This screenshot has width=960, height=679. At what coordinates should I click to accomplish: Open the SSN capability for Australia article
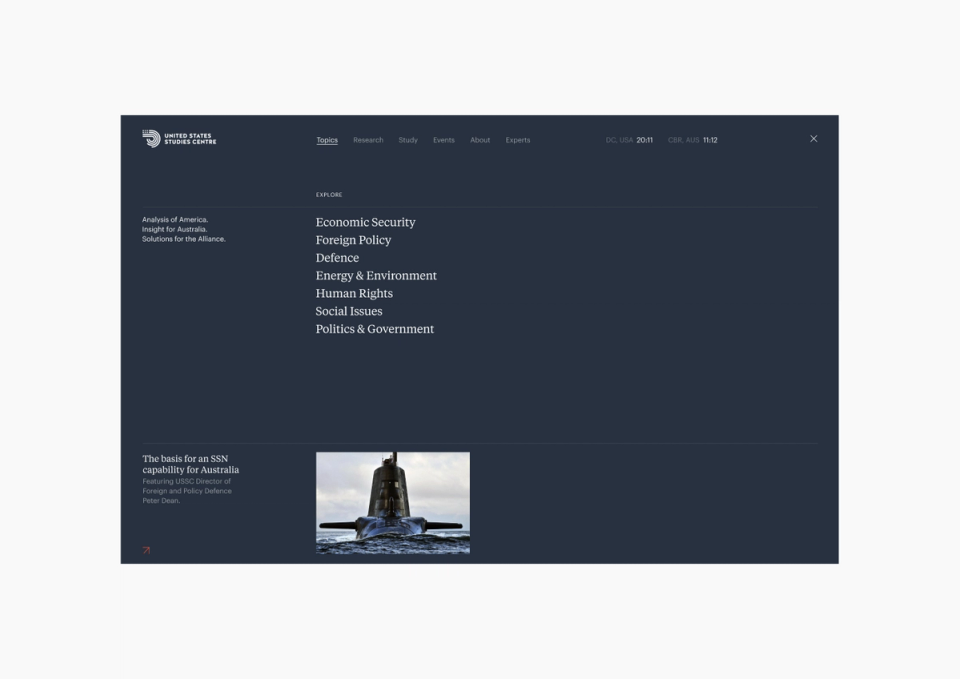pos(189,464)
